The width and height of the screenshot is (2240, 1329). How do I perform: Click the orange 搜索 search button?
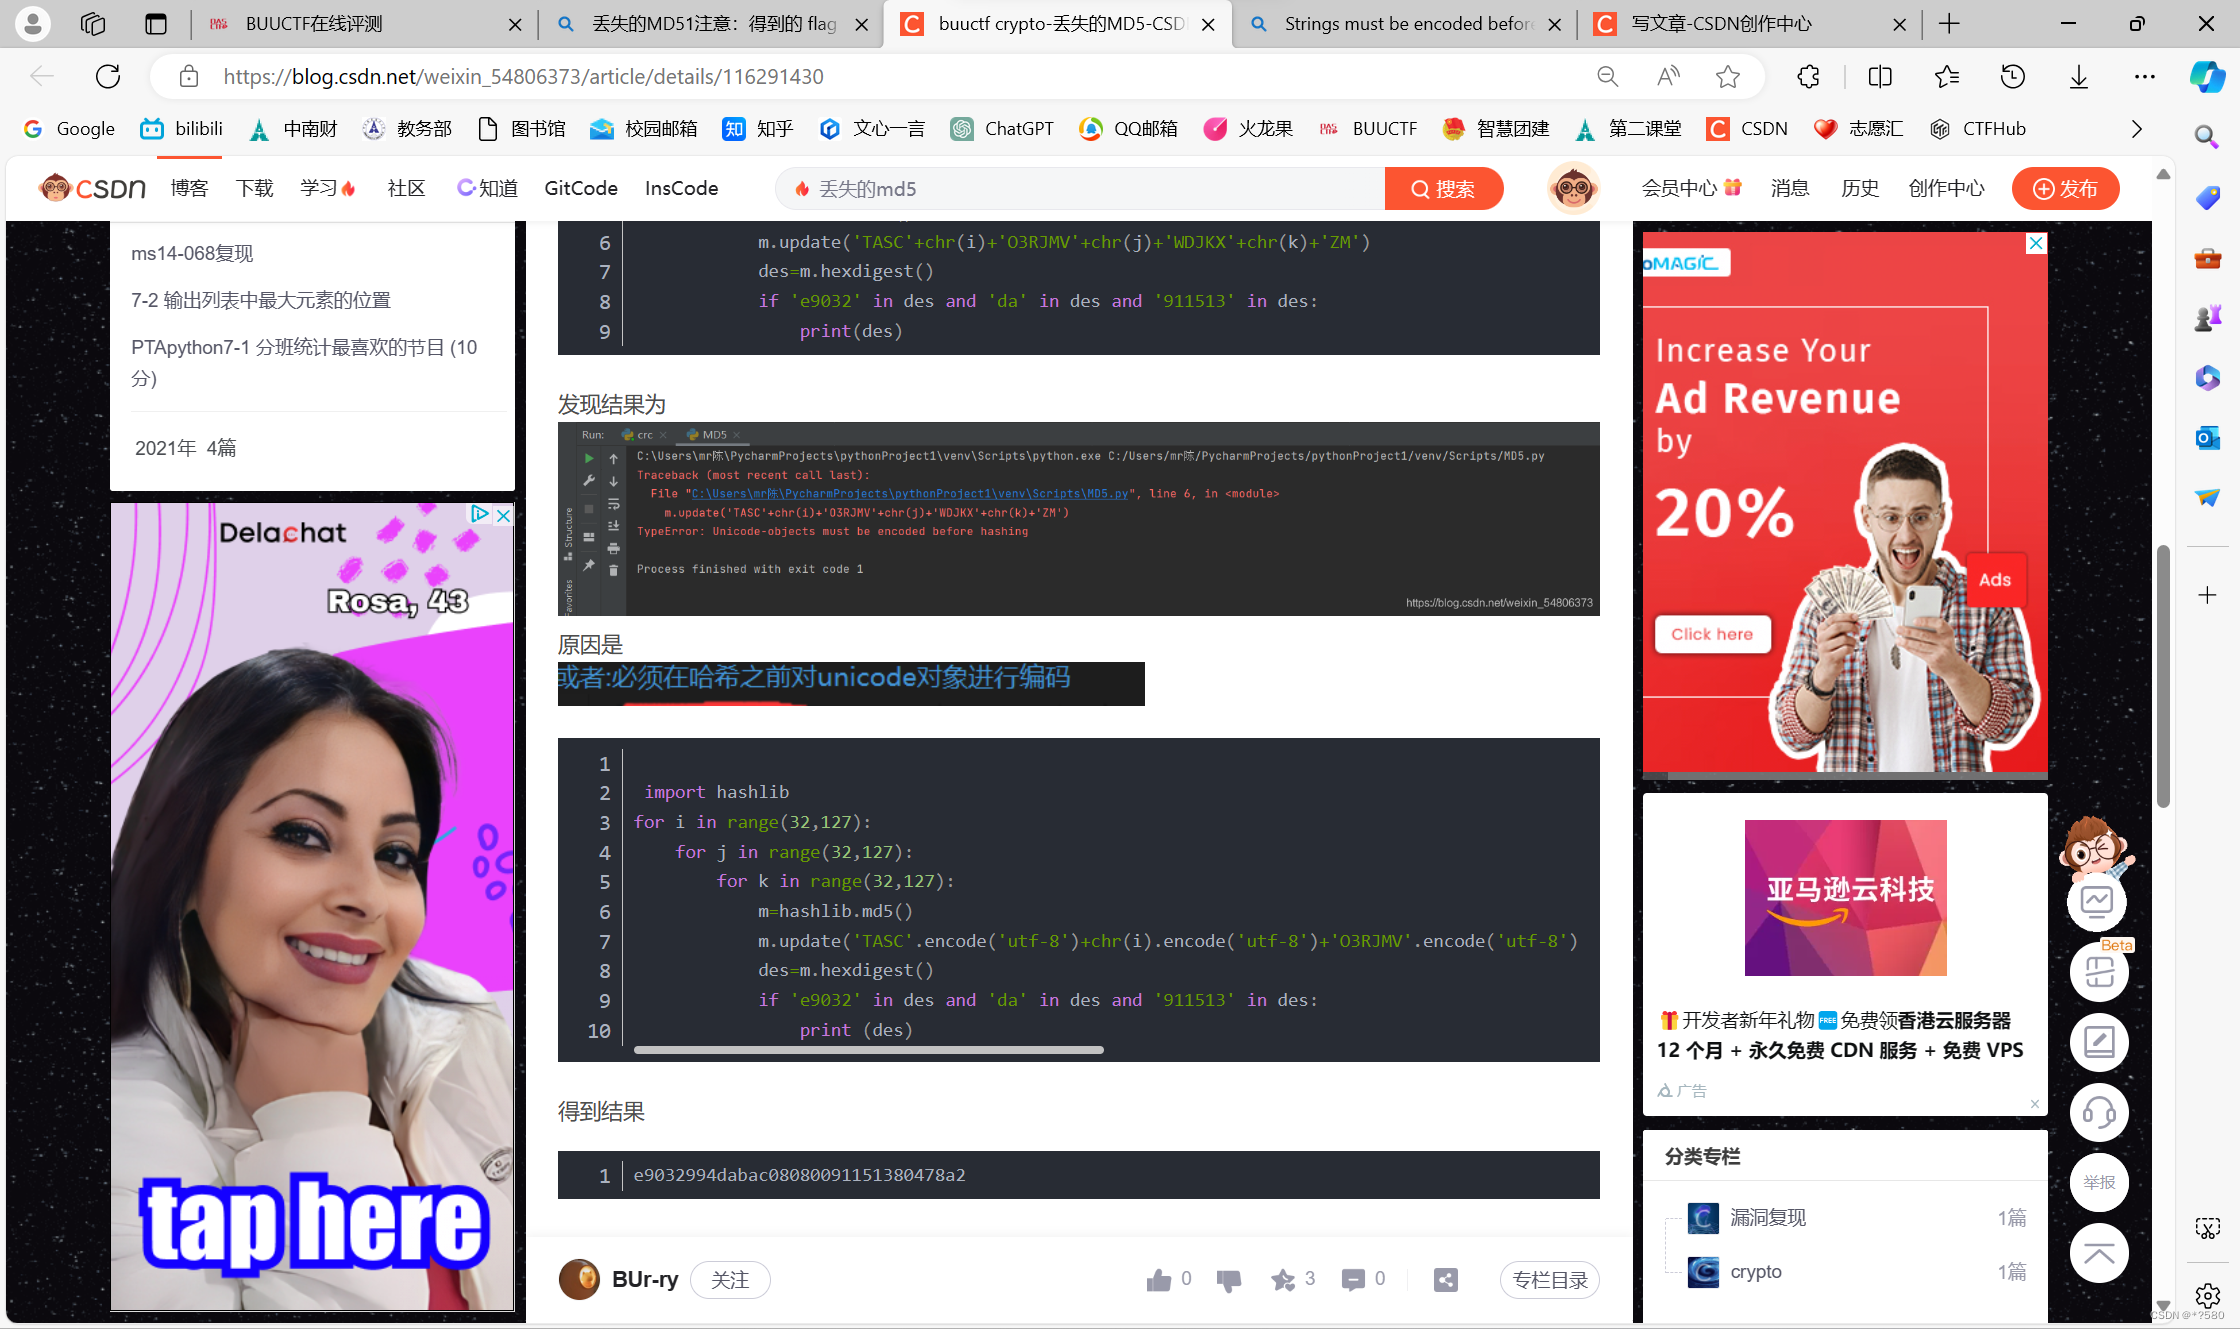(x=1443, y=189)
